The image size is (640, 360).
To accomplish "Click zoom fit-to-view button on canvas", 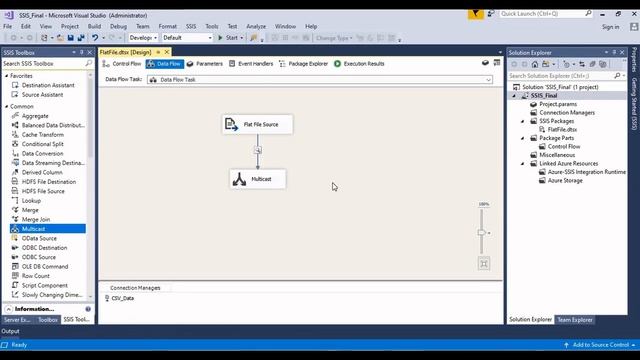I will (x=484, y=264).
